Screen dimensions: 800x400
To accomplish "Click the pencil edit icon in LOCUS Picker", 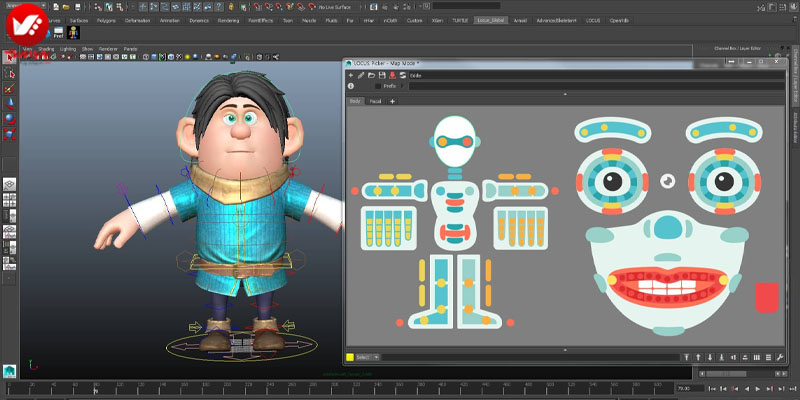I will click(x=361, y=75).
